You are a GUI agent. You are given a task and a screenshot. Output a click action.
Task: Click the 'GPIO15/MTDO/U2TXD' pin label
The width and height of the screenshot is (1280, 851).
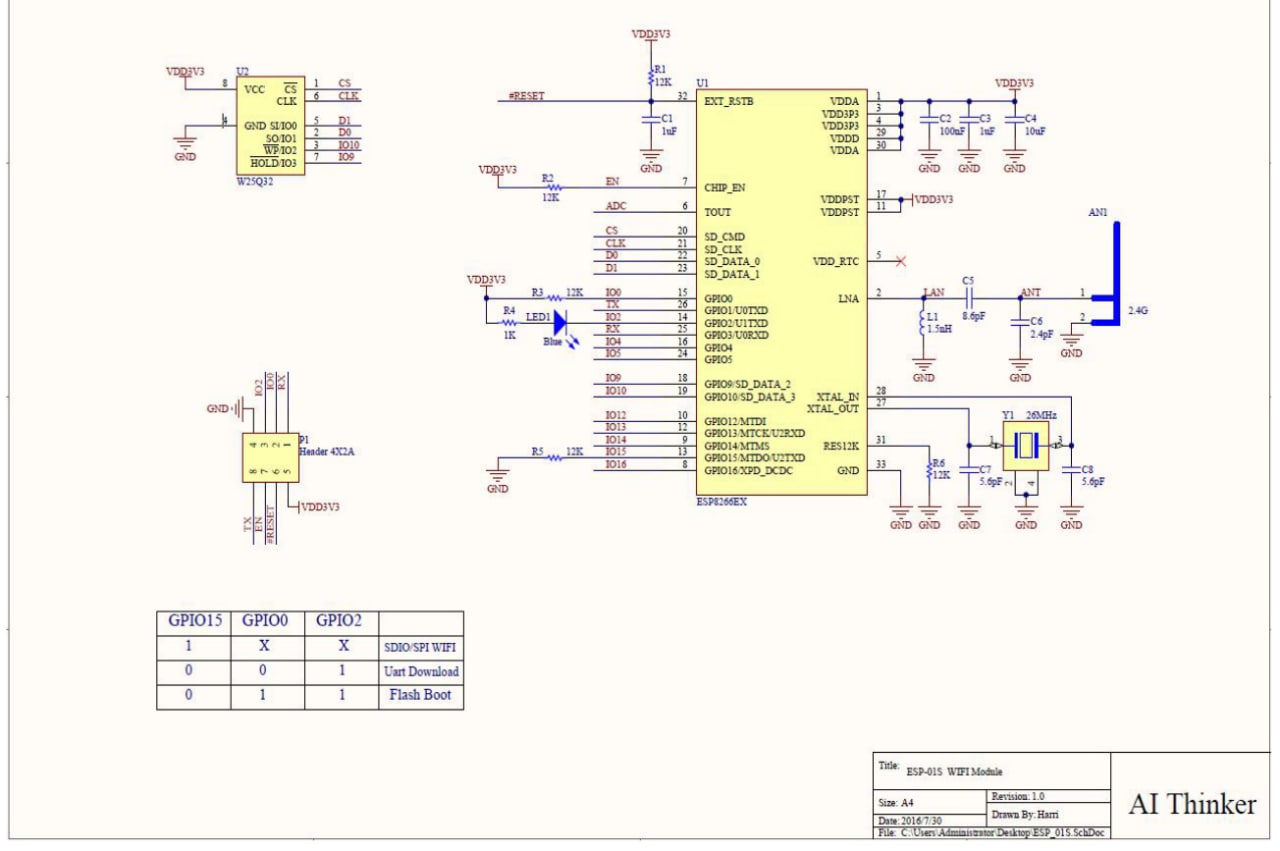(x=754, y=458)
